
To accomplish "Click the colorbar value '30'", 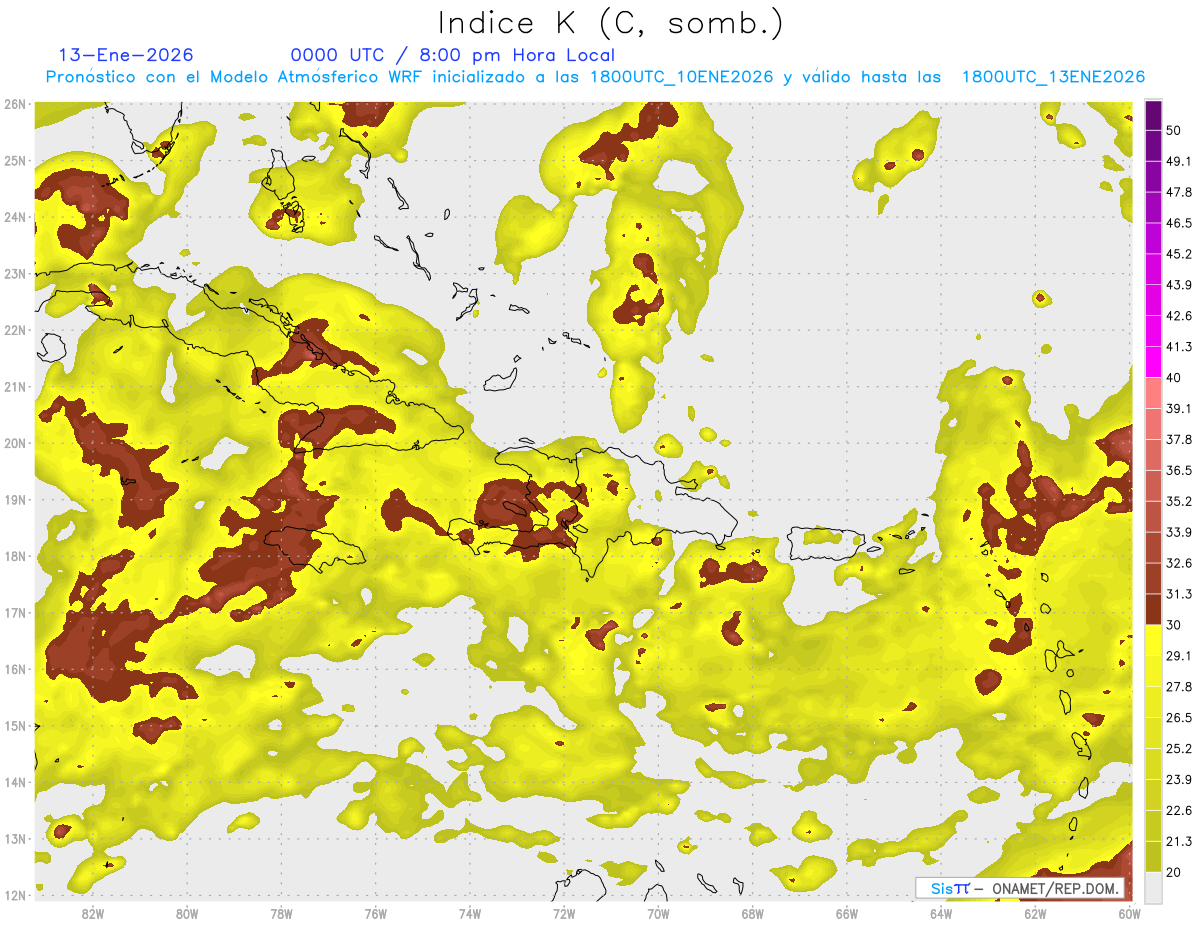I will (1174, 625).
